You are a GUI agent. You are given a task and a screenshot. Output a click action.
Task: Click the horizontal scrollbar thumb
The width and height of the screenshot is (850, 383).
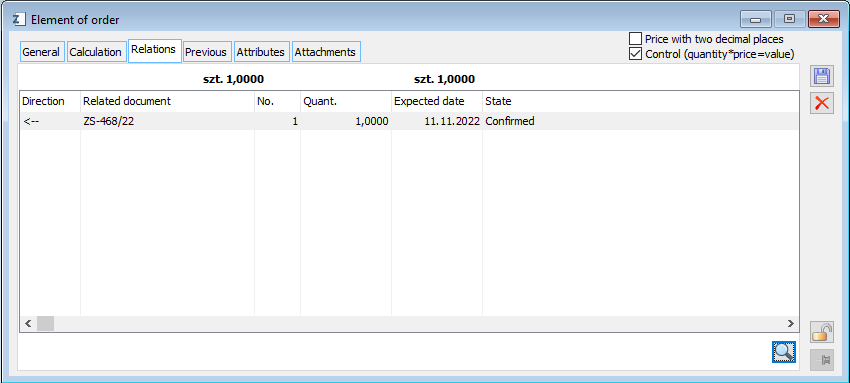(46, 323)
